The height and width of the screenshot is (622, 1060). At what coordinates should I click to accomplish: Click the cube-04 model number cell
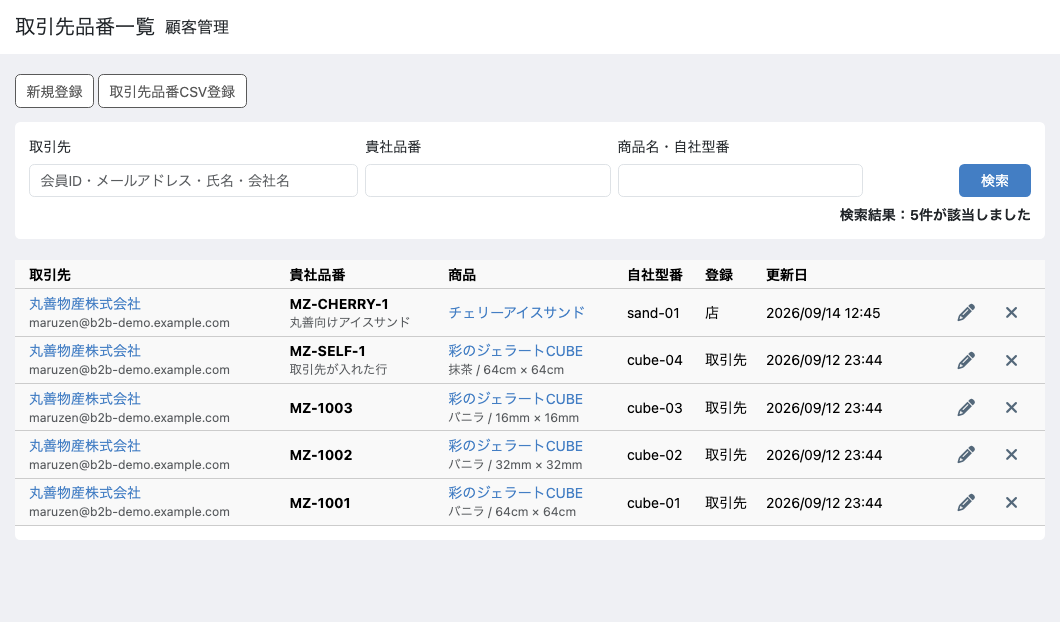click(x=654, y=360)
